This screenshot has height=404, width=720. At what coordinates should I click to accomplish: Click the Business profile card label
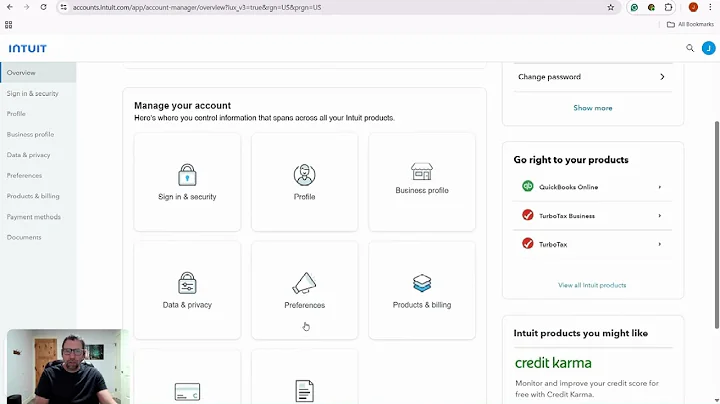point(422,190)
